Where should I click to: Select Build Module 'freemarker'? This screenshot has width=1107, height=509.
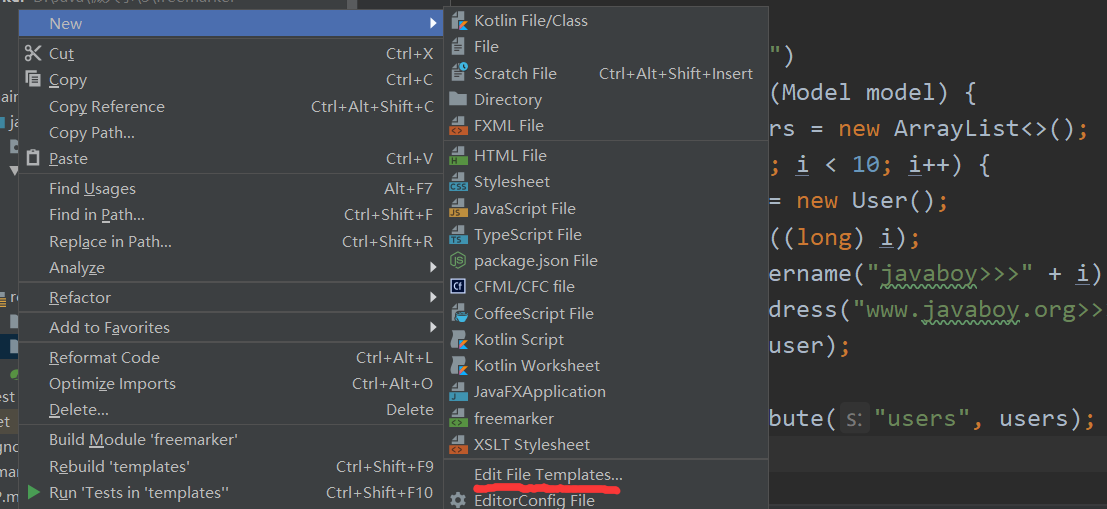[231, 440]
